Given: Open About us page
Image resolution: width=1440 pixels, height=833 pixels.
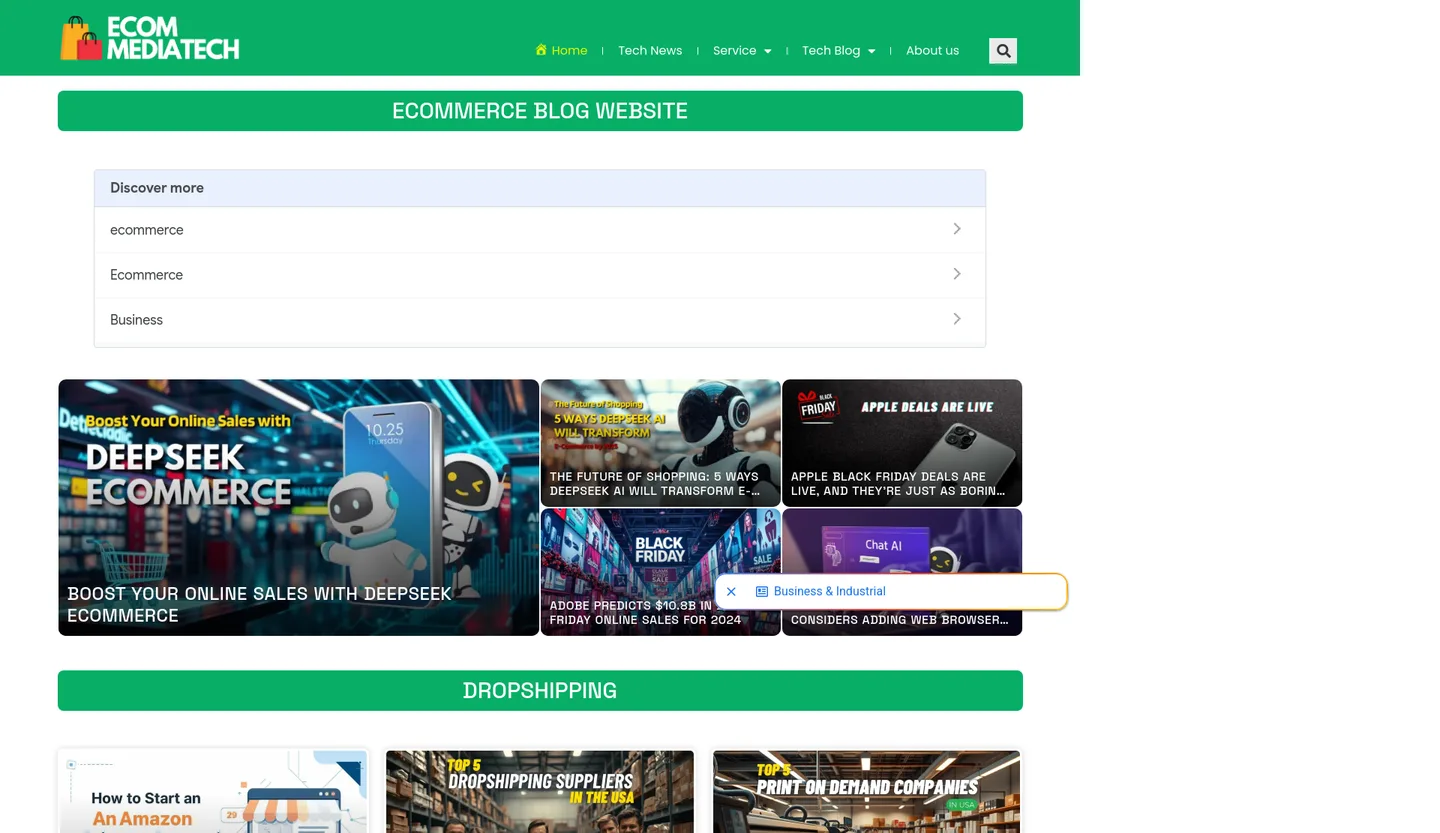Looking at the screenshot, I should point(932,51).
